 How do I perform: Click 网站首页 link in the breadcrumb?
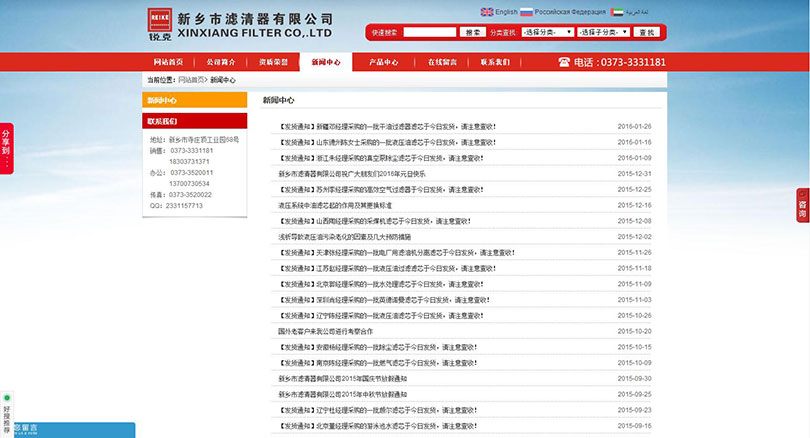coord(192,79)
